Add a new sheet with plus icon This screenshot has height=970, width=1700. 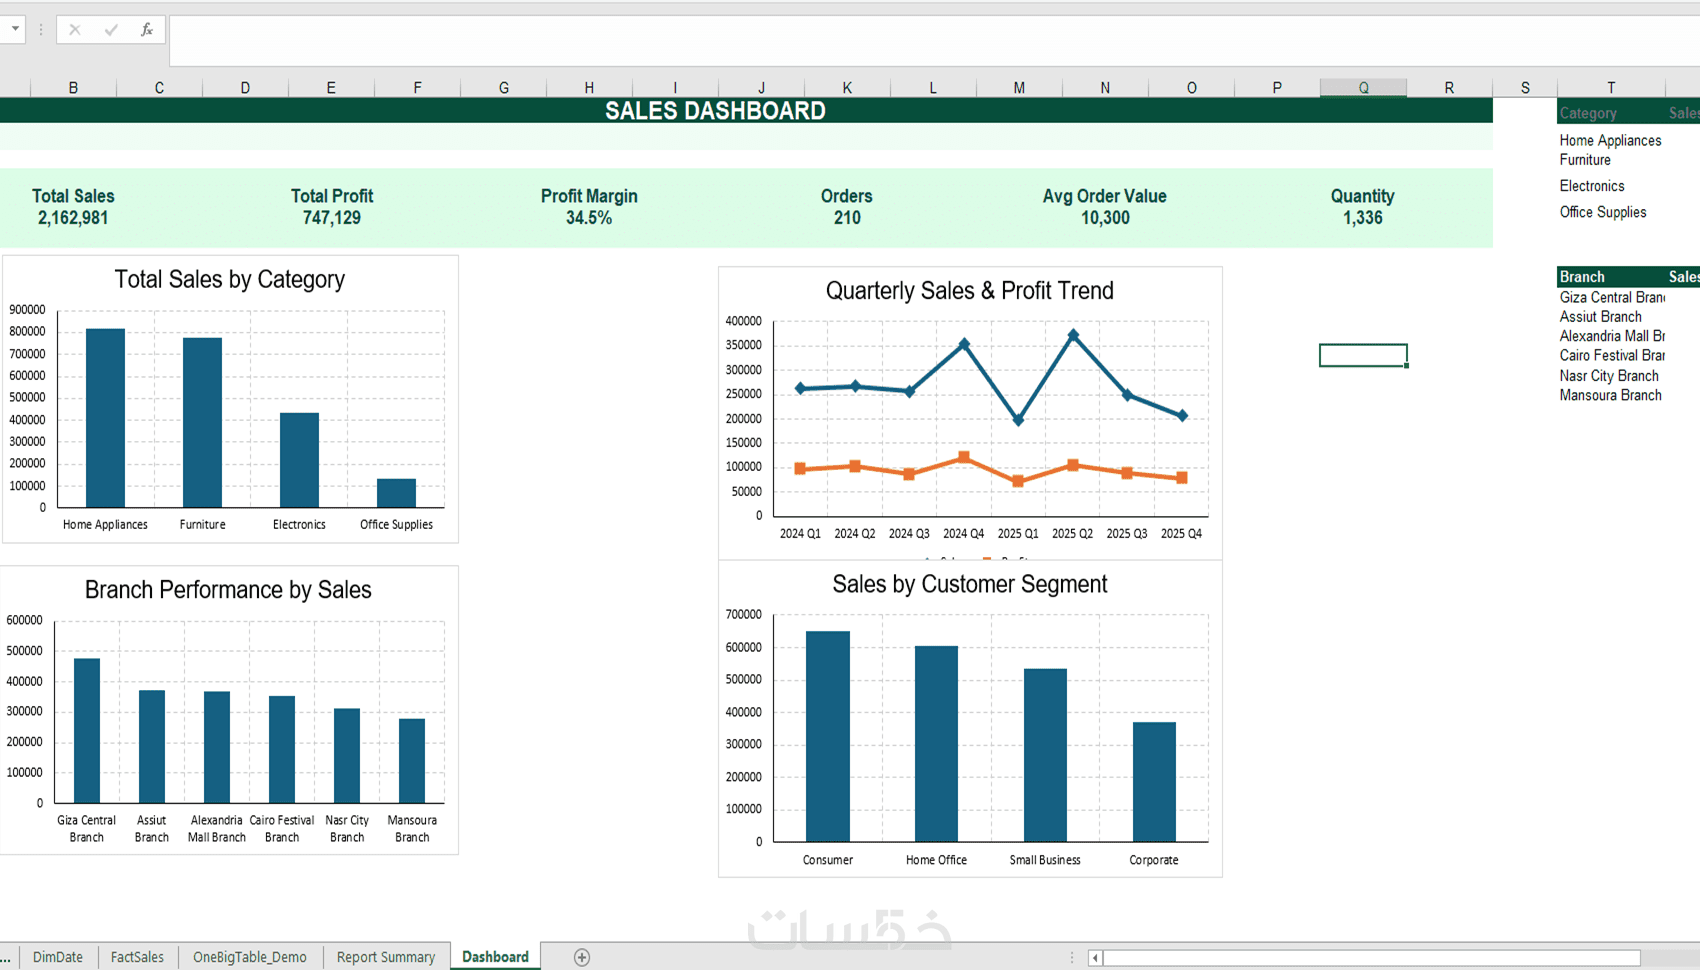click(x=582, y=957)
